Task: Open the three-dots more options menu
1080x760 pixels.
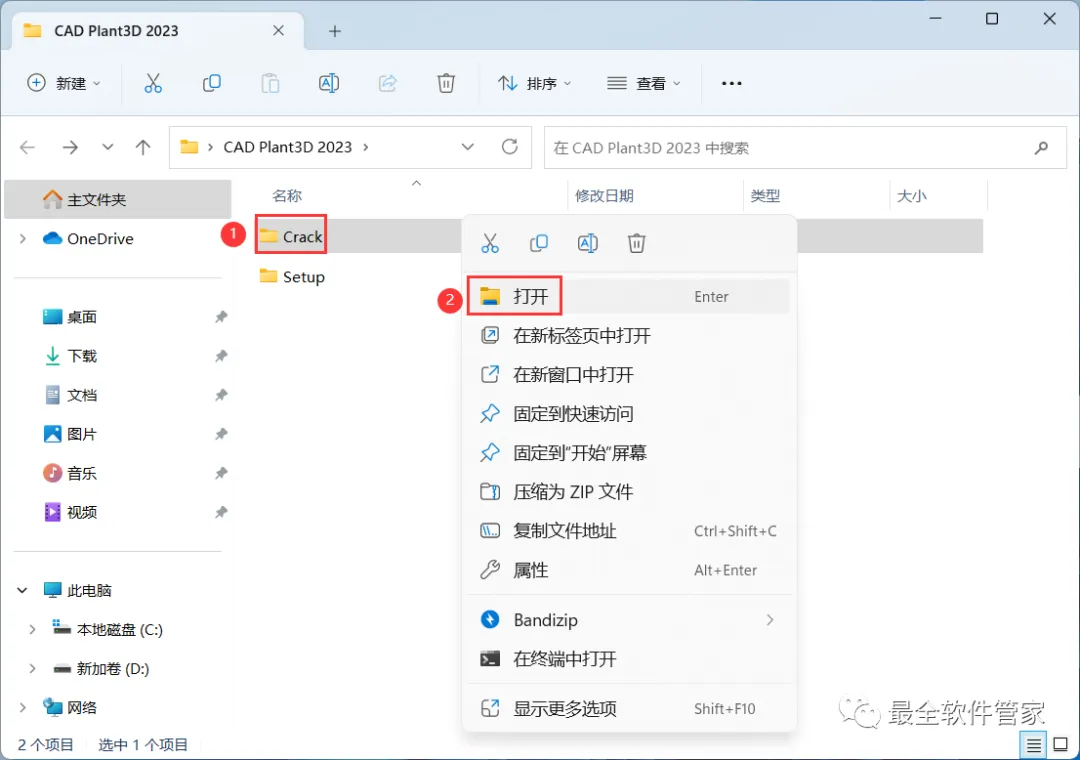Action: 731,83
